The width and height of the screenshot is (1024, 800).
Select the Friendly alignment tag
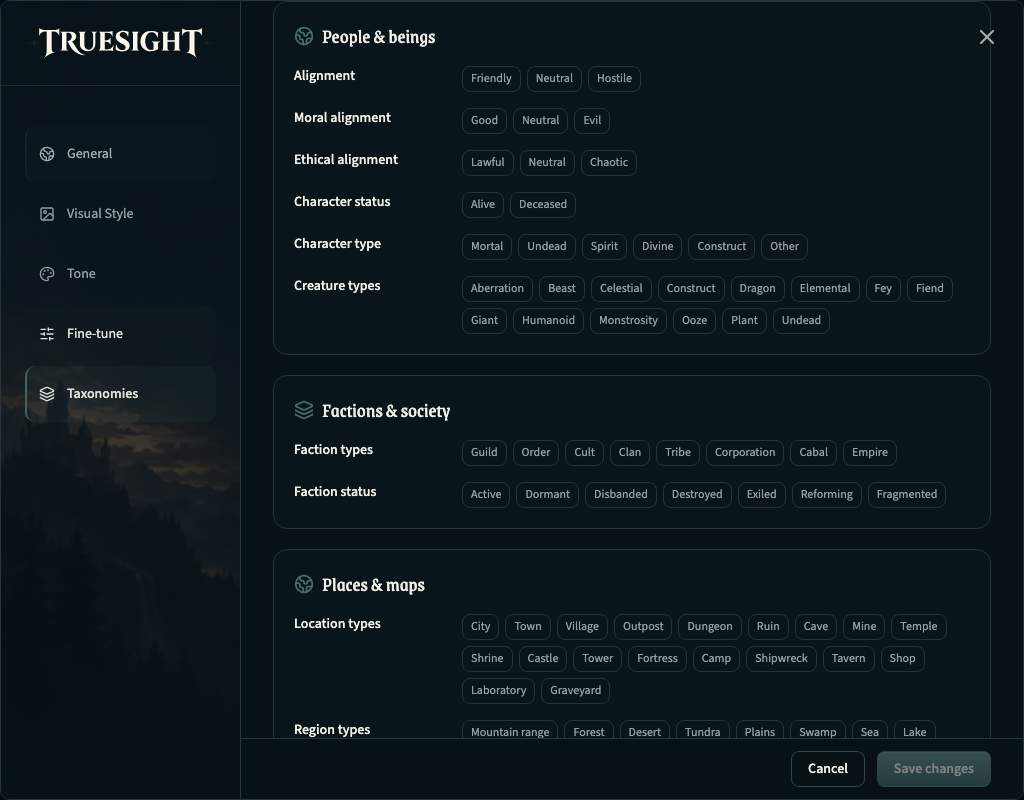click(x=491, y=78)
